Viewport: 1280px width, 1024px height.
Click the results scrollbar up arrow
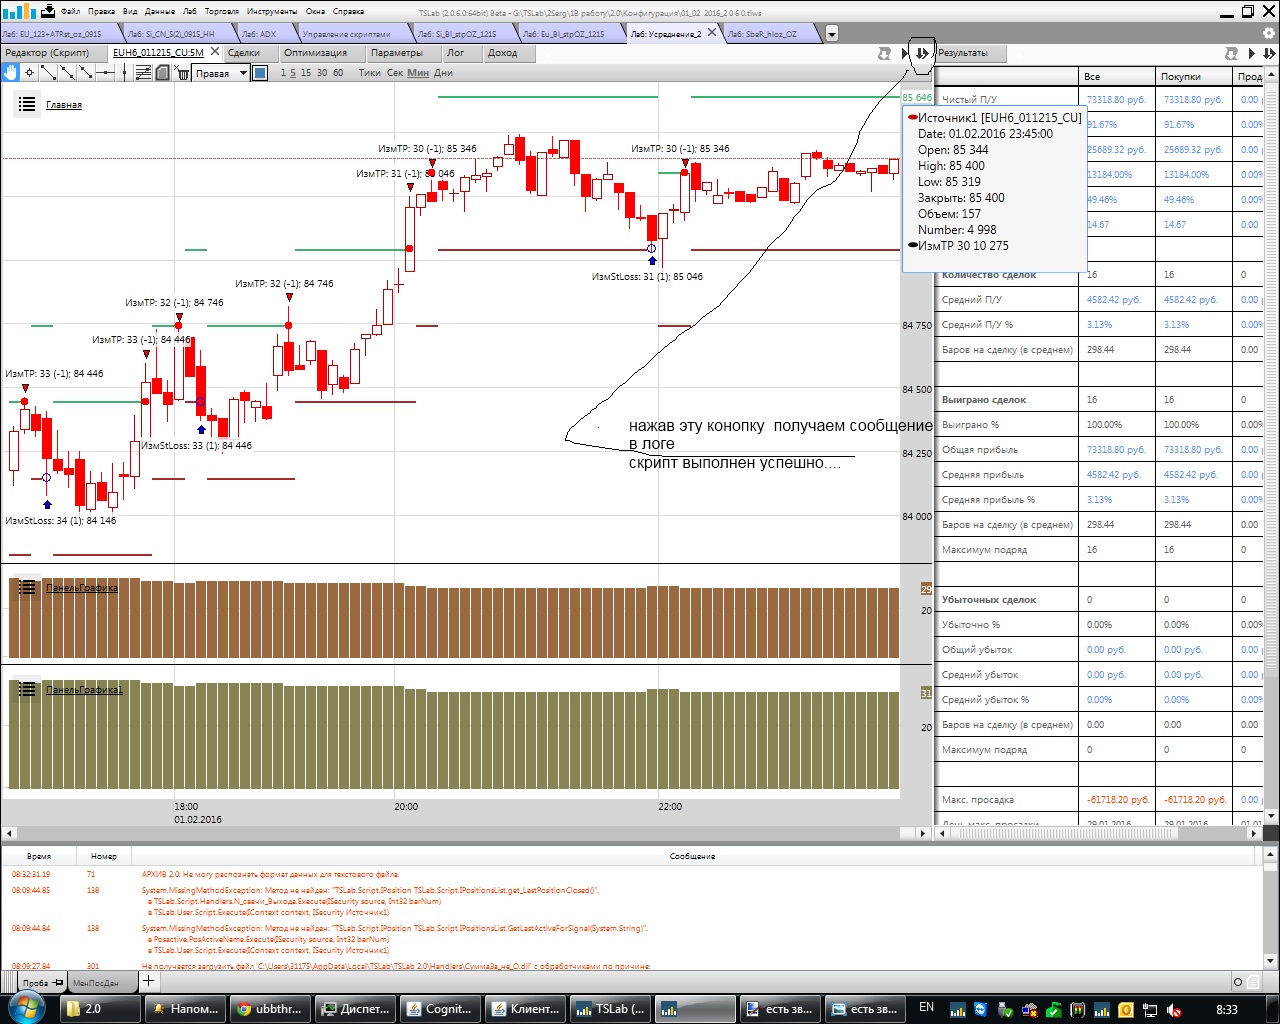1271,76
